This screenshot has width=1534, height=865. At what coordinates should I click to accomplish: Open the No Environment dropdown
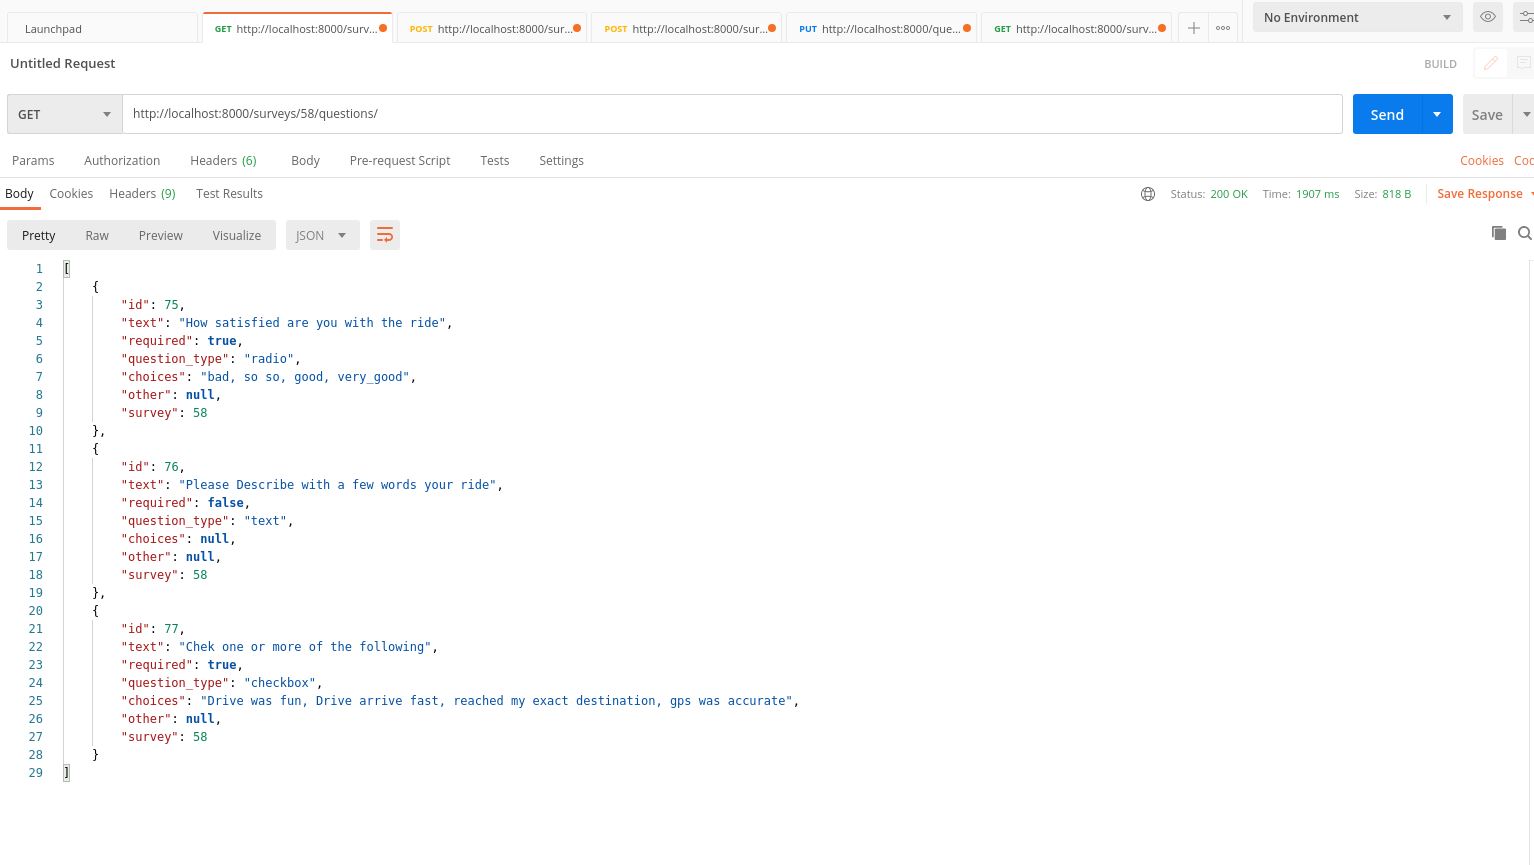click(1356, 17)
